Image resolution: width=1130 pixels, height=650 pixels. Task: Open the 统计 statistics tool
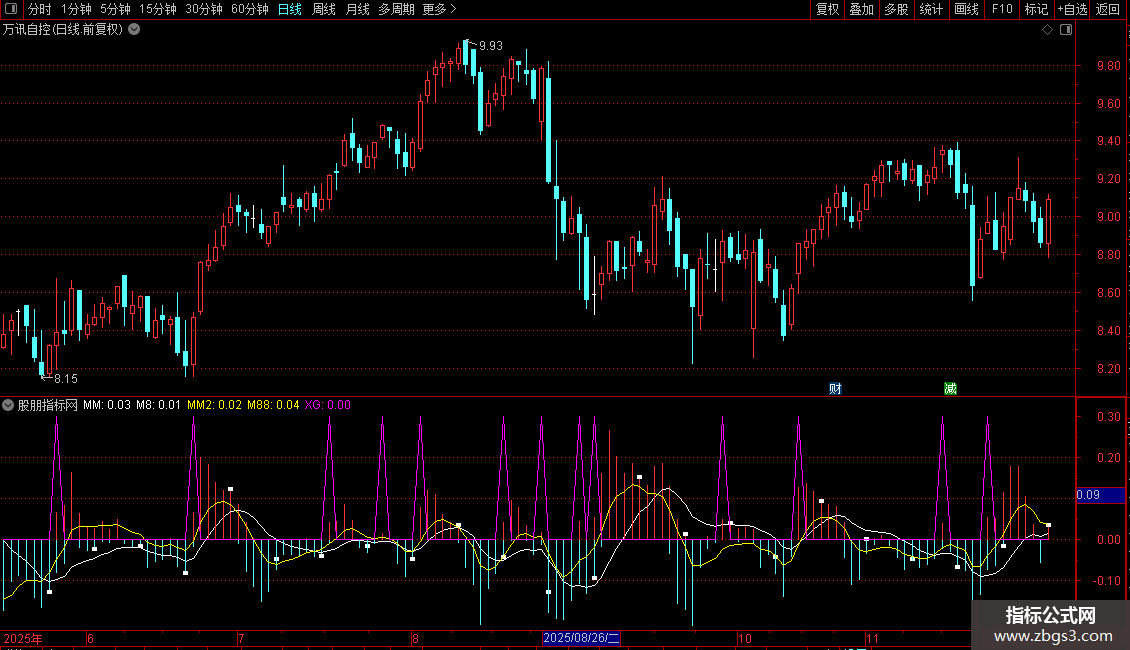pyautogui.click(x=930, y=9)
